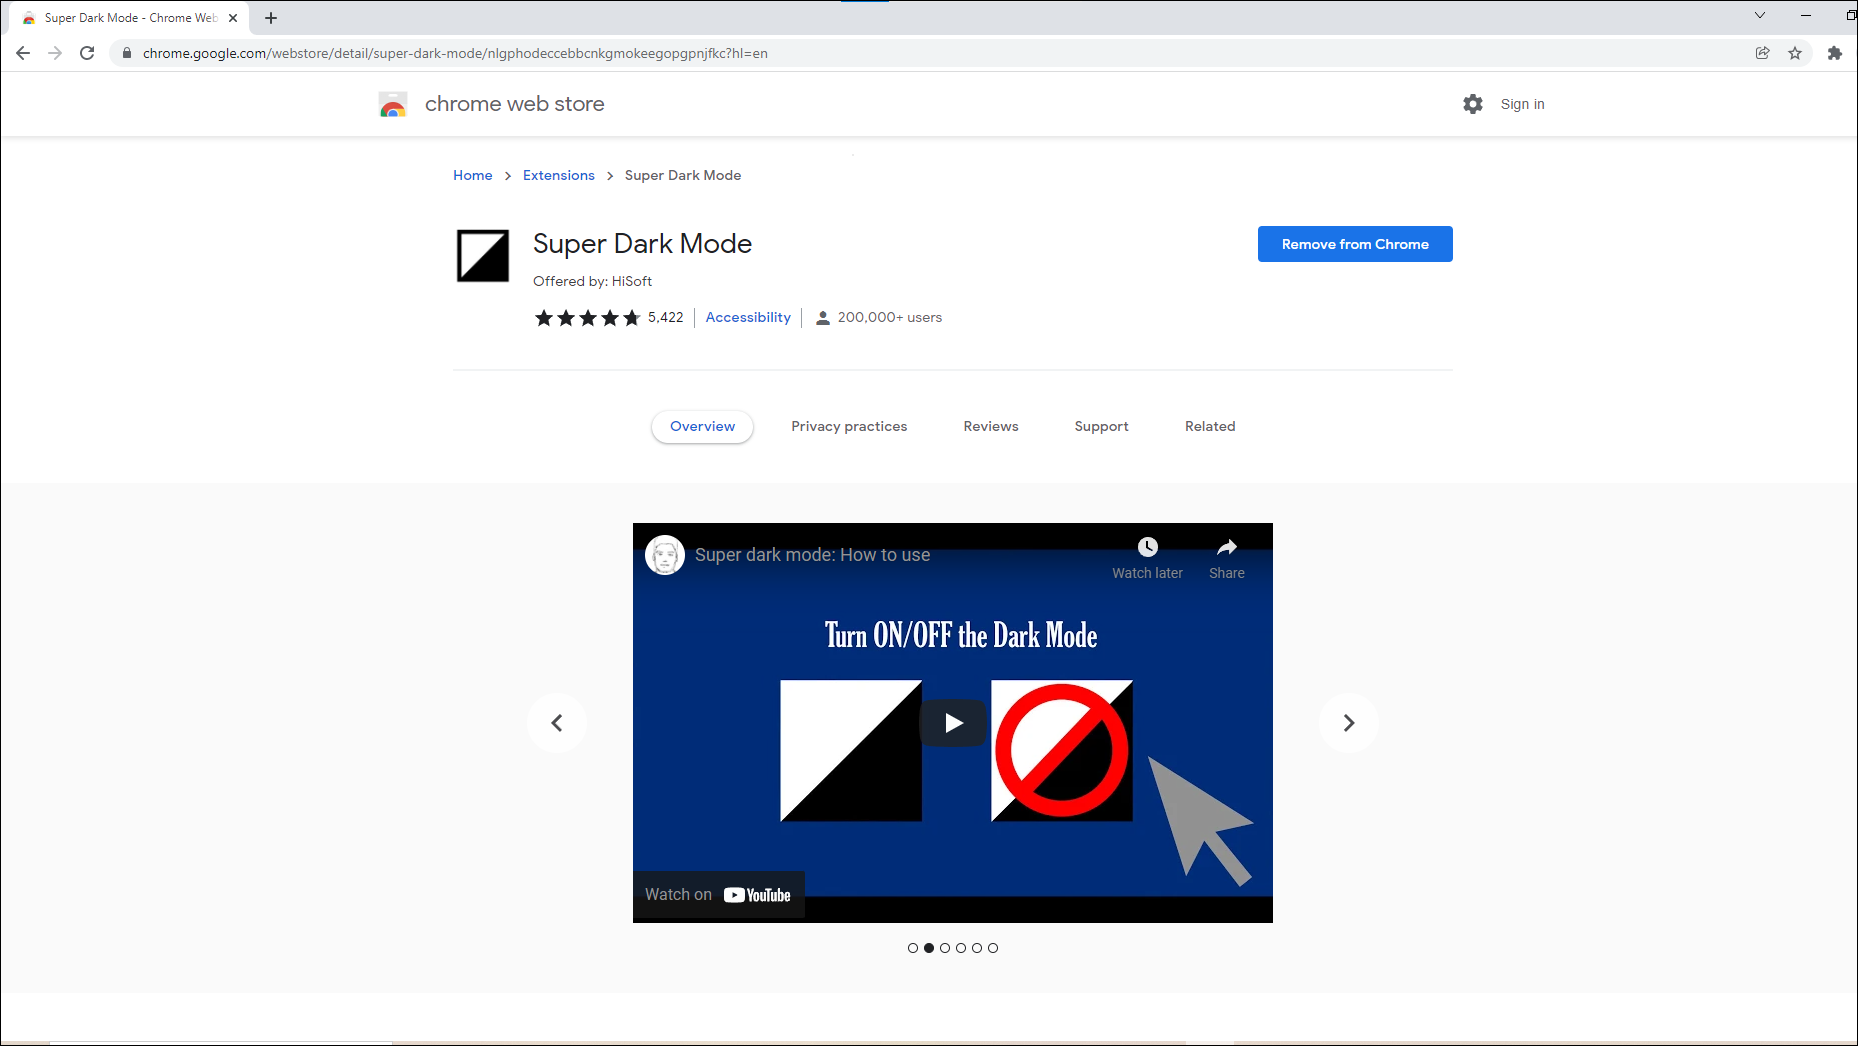The height and width of the screenshot is (1046, 1858).
Task: Select the fifth carousel dot
Action: [x=977, y=948]
